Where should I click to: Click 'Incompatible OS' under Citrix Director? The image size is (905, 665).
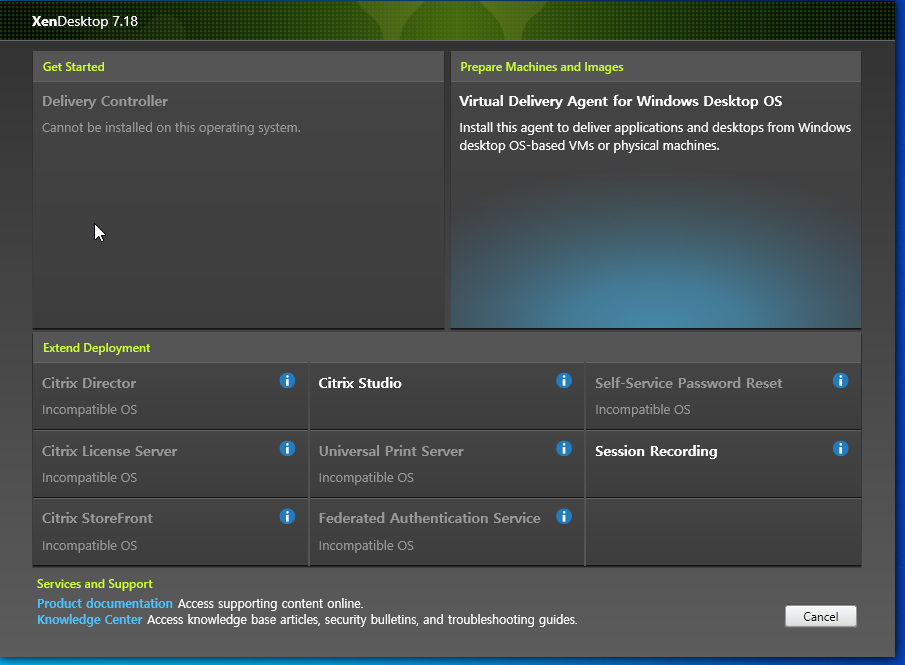pyautogui.click(x=89, y=409)
